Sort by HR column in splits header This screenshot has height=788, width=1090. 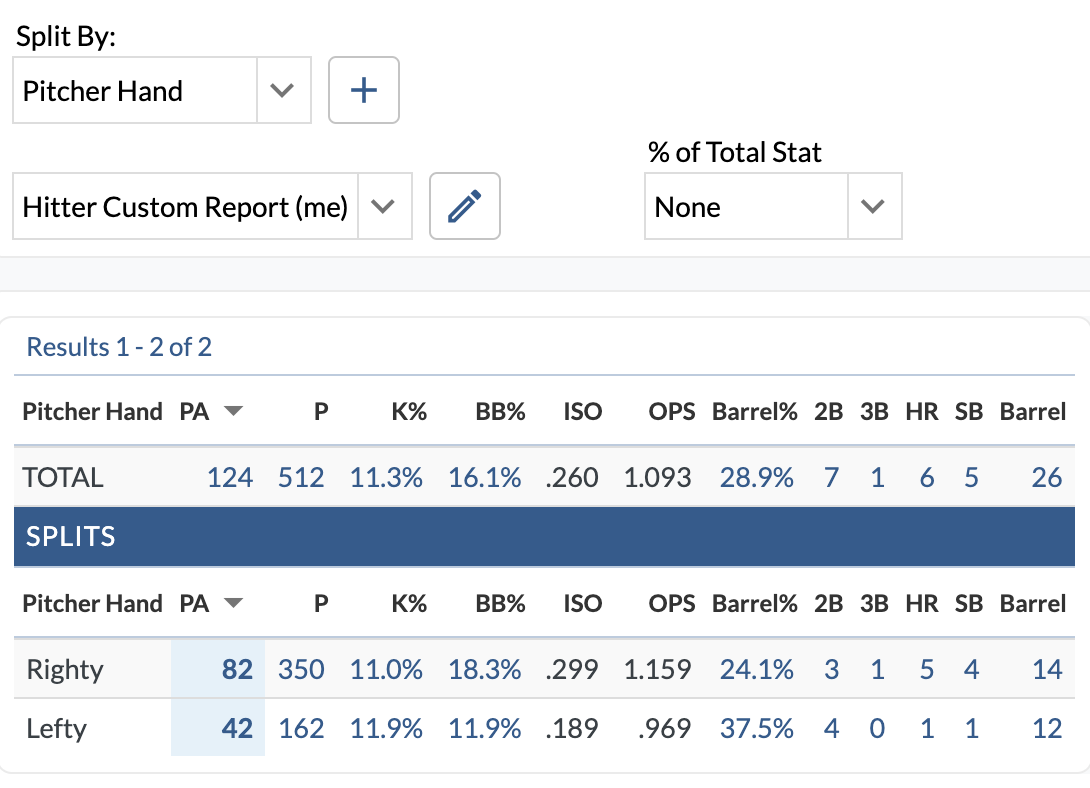tap(921, 603)
